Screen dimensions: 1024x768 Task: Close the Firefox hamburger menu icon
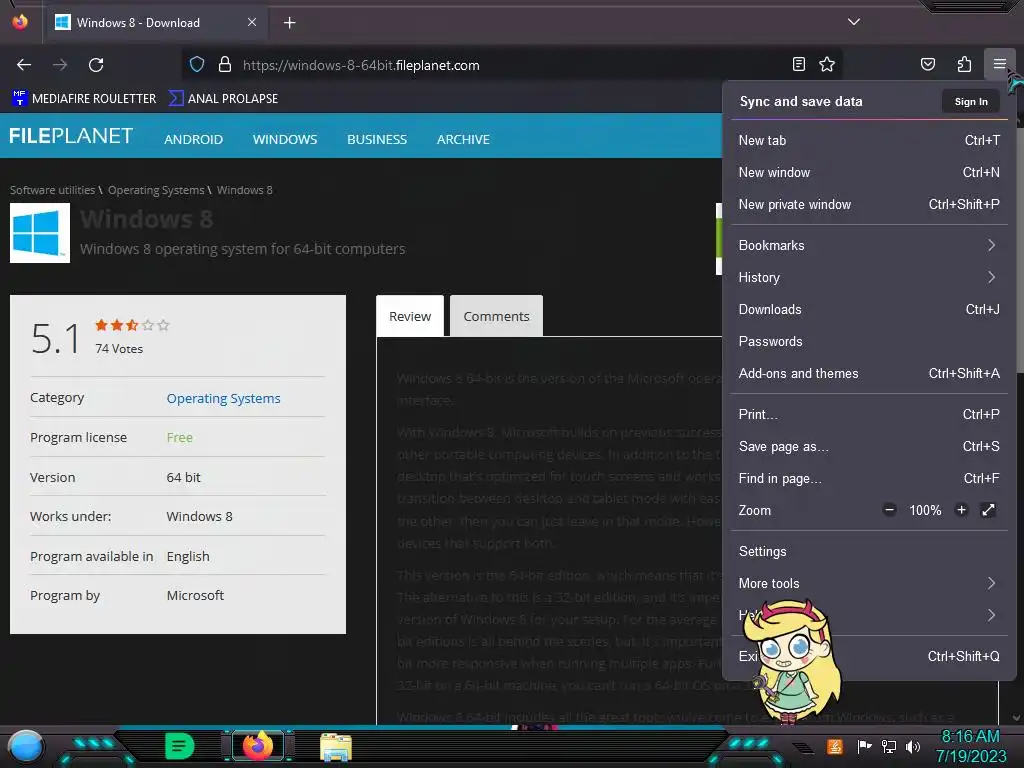tap(999, 64)
